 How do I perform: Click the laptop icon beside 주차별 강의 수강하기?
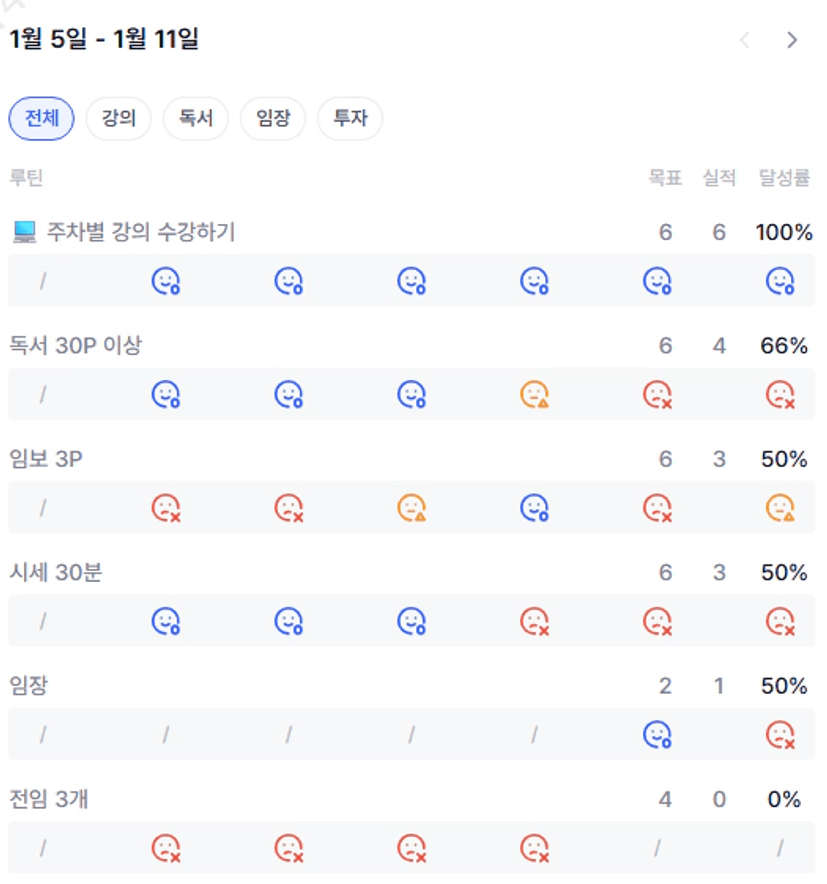pos(24,233)
